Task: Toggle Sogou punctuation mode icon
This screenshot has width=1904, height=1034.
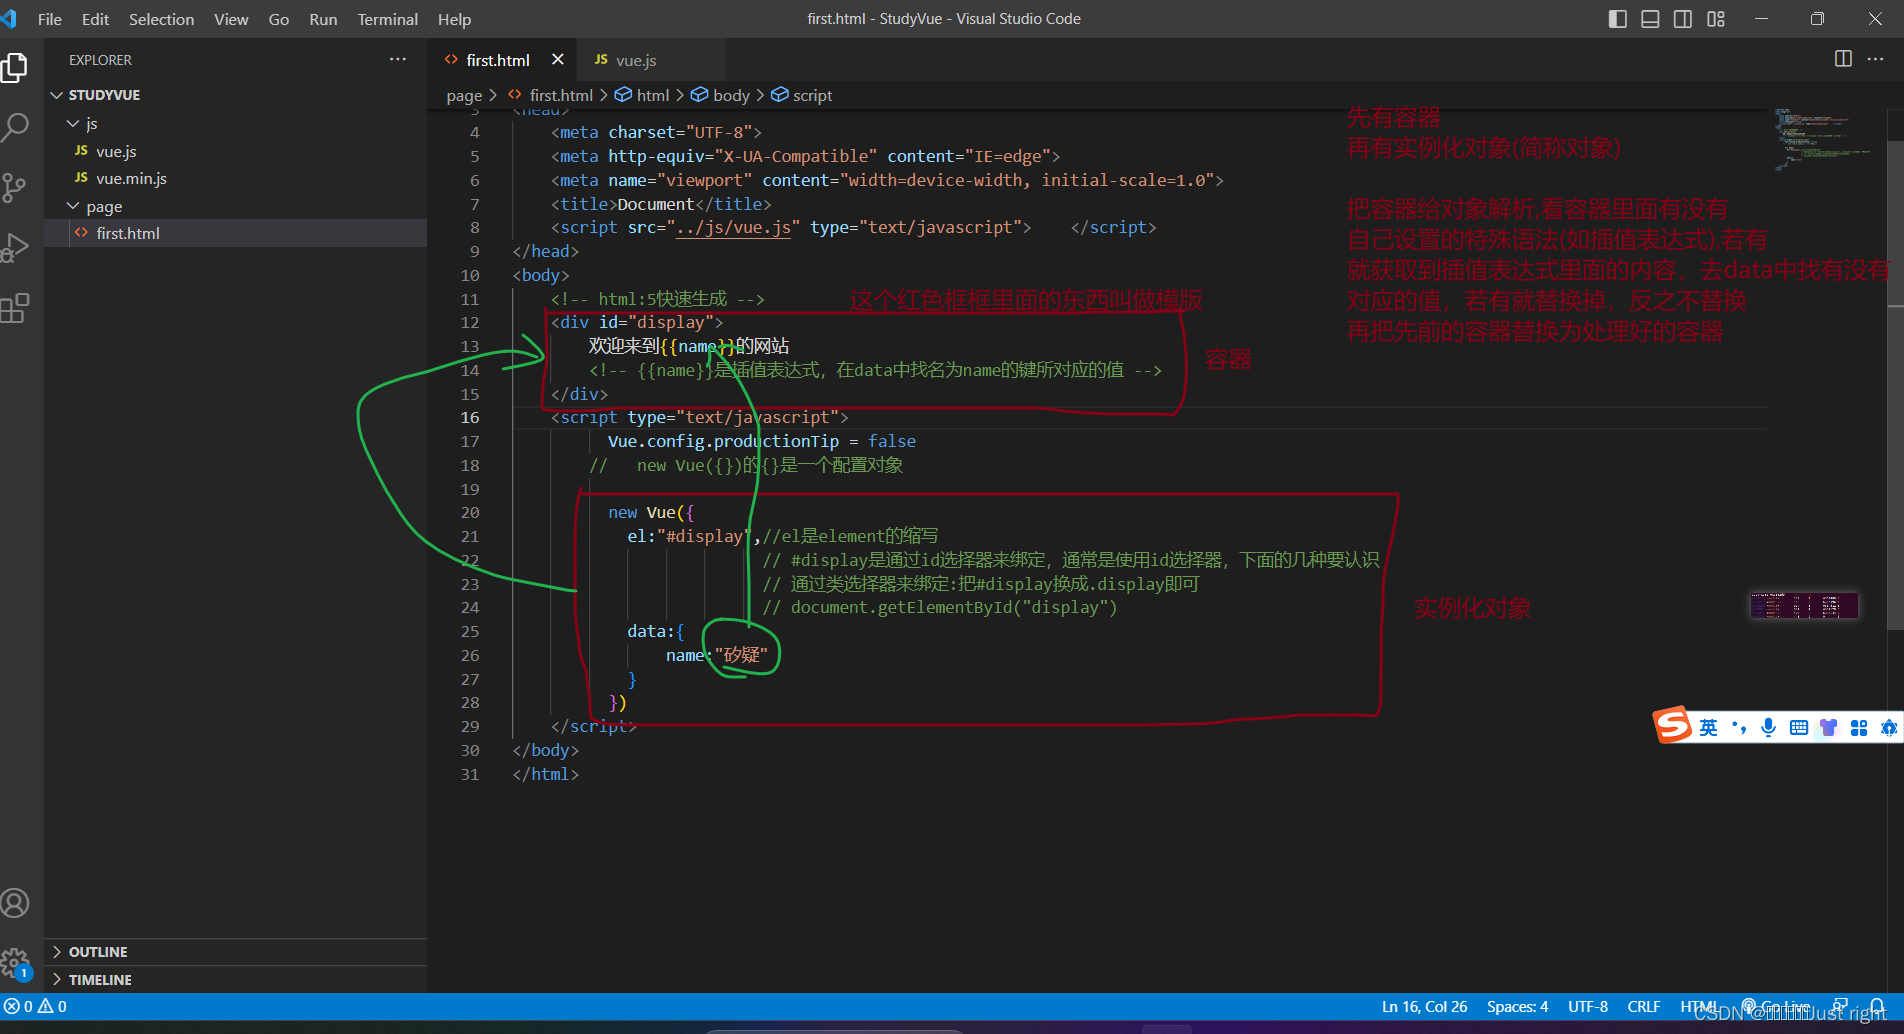Action: click(x=1739, y=727)
